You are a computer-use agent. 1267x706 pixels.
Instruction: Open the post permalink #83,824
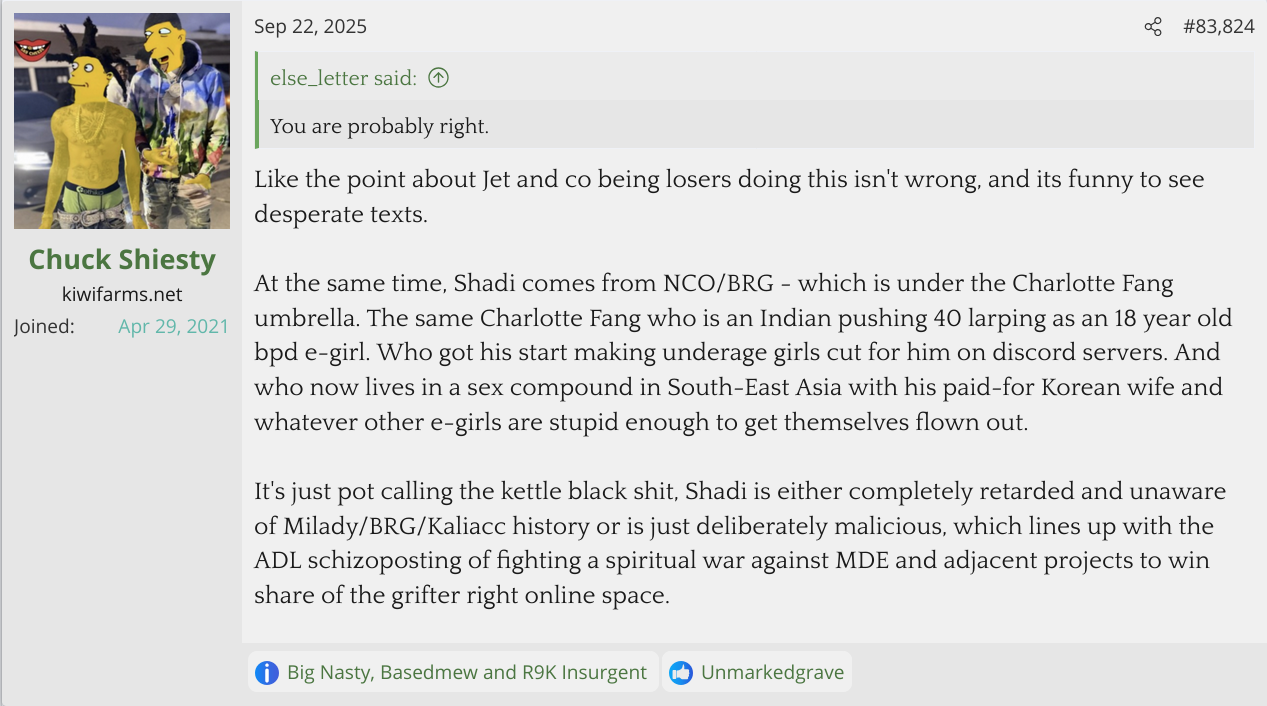point(1218,27)
